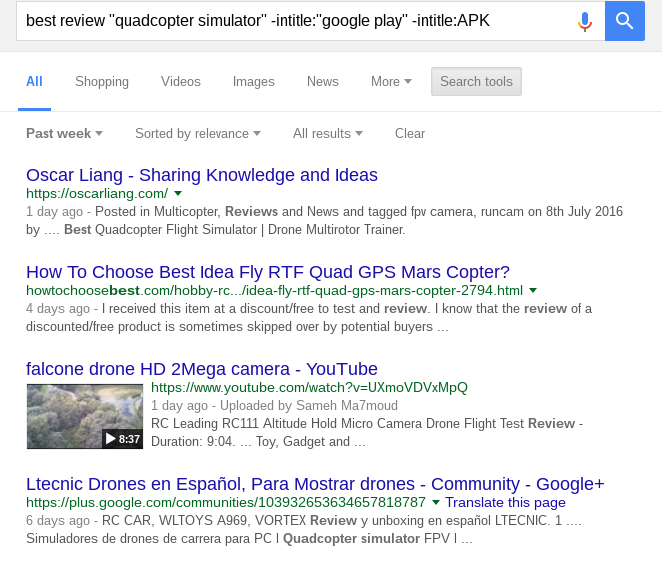
Task: Open the News results tab
Action: click(x=323, y=81)
